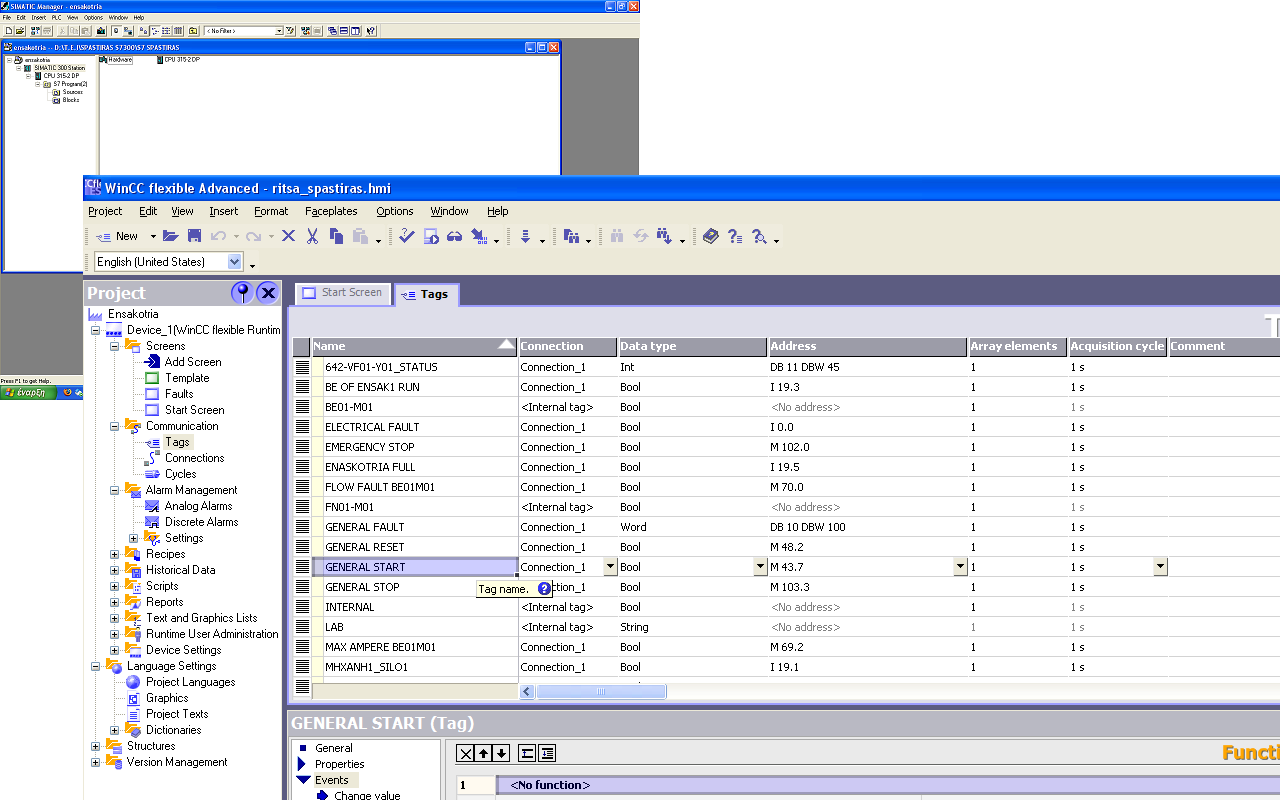Open Data type dropdown for GENERAL START
The image size is (1280, 800).
760,567
